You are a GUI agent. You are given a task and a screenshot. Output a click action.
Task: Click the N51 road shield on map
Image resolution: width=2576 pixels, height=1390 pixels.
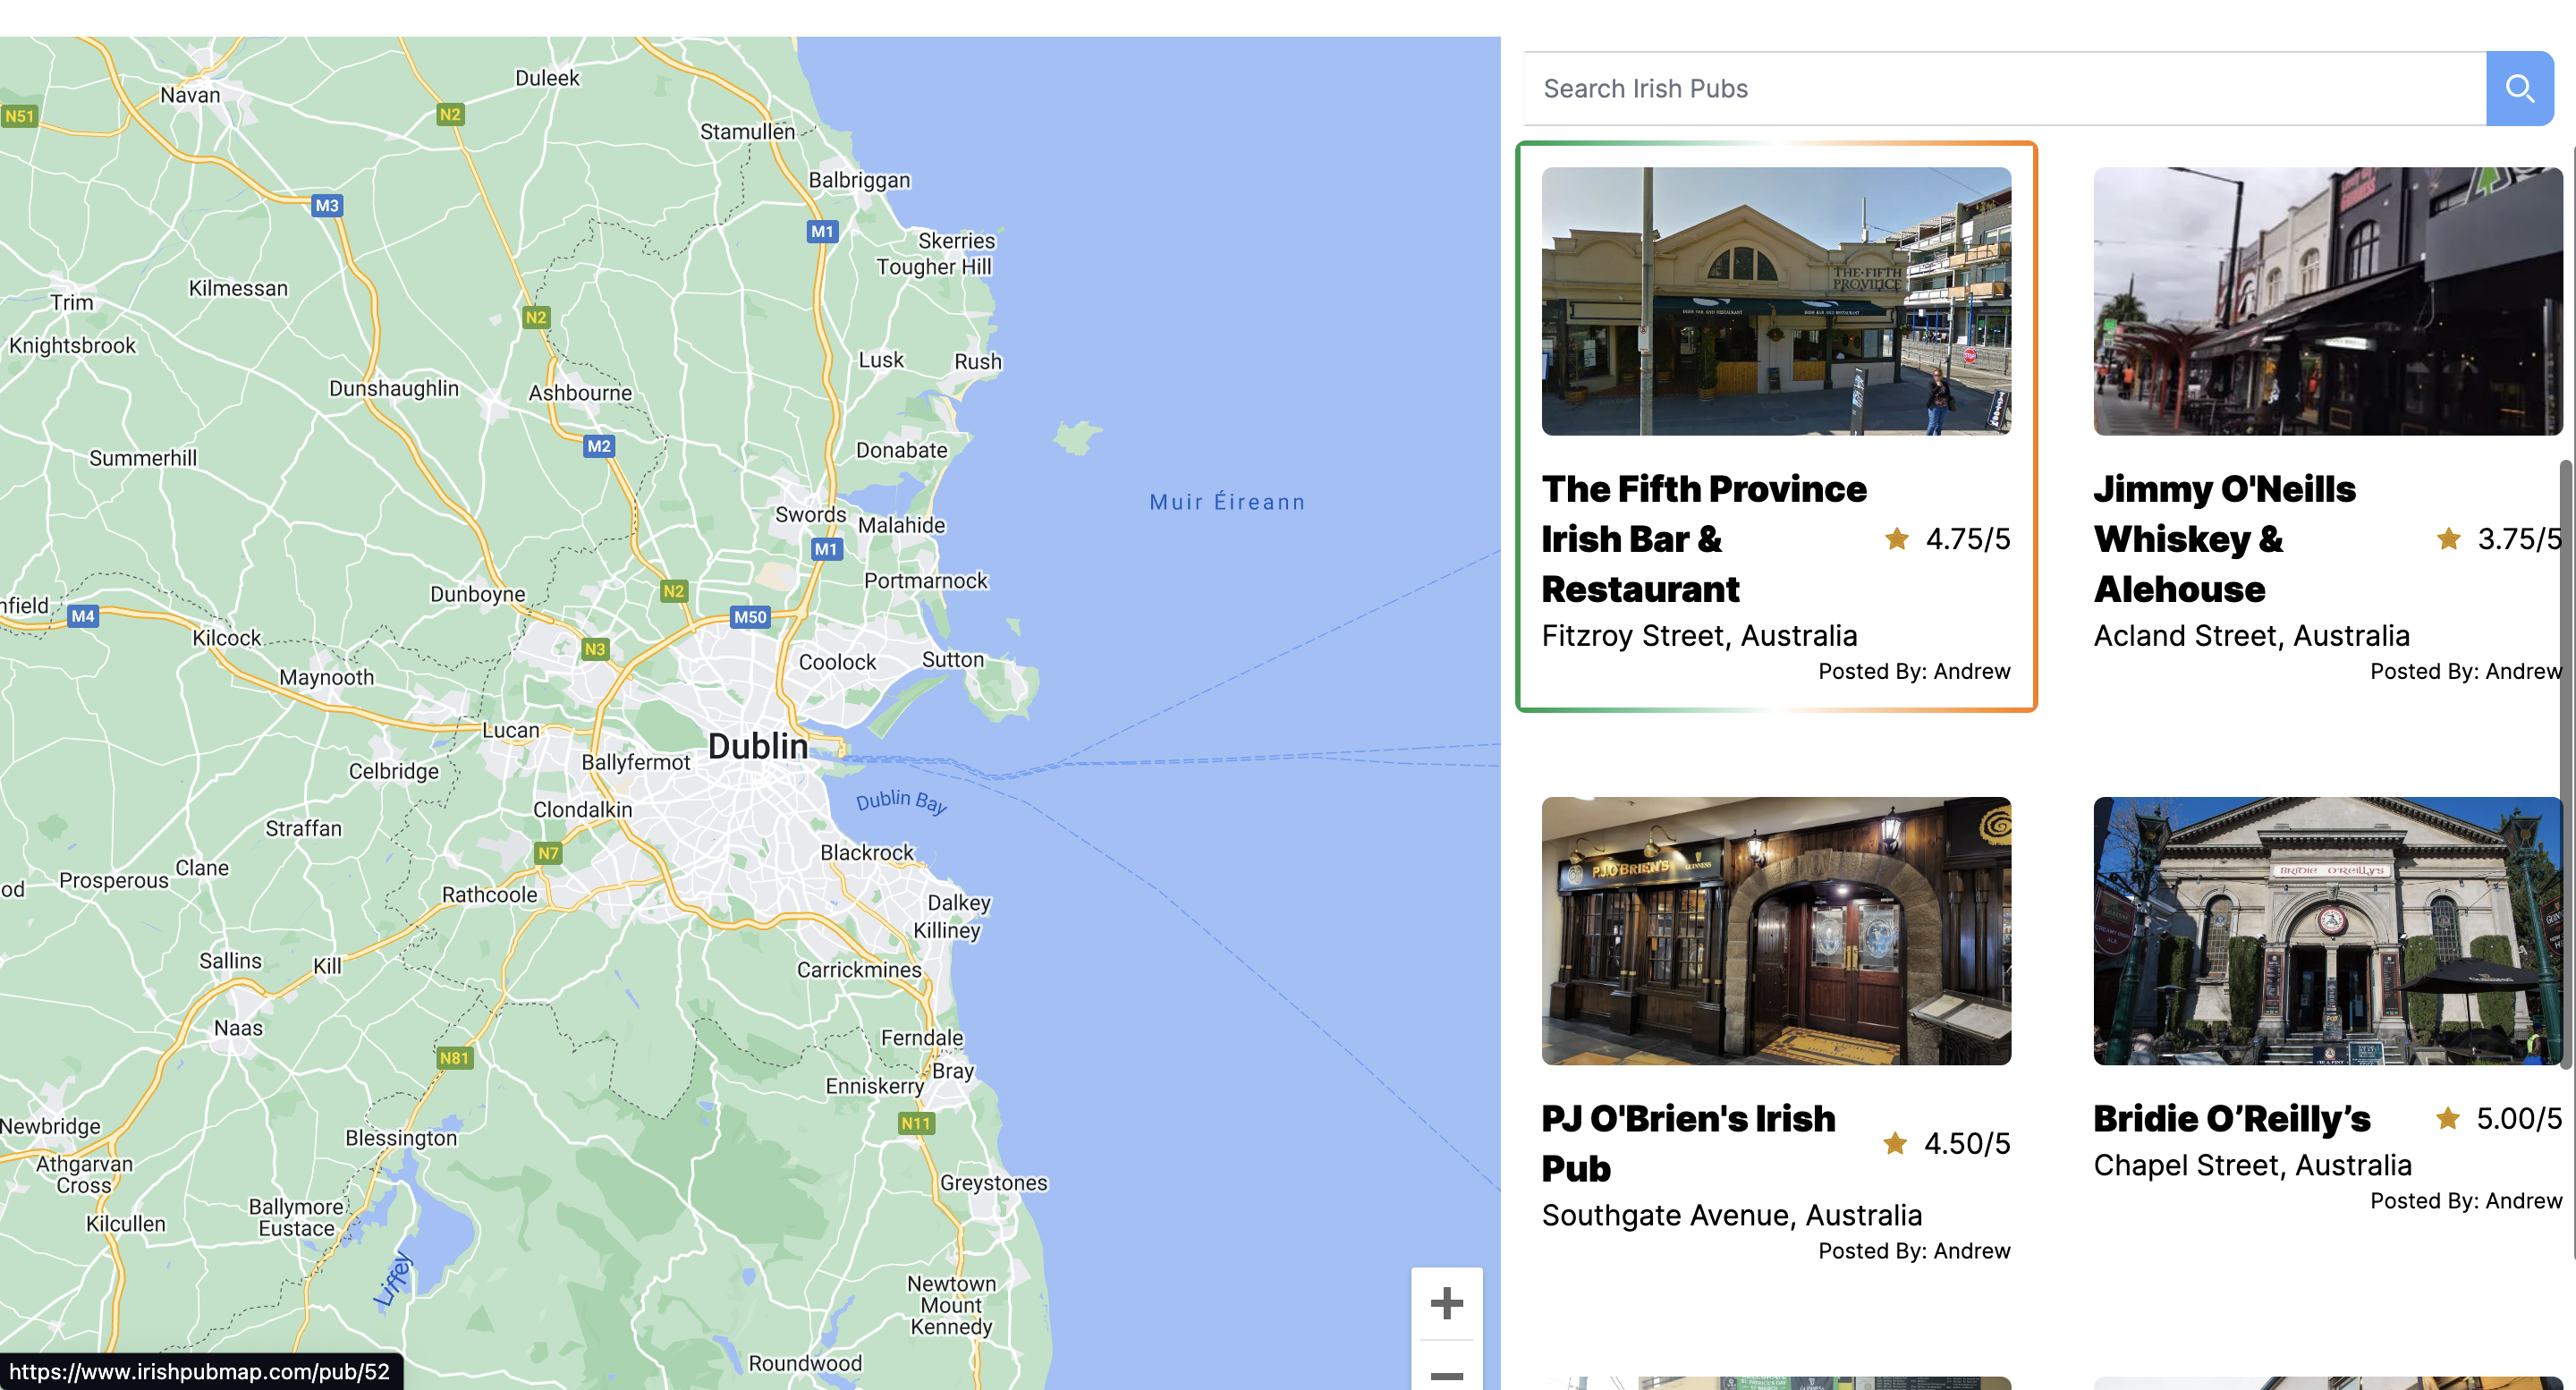tap(19, 116)
